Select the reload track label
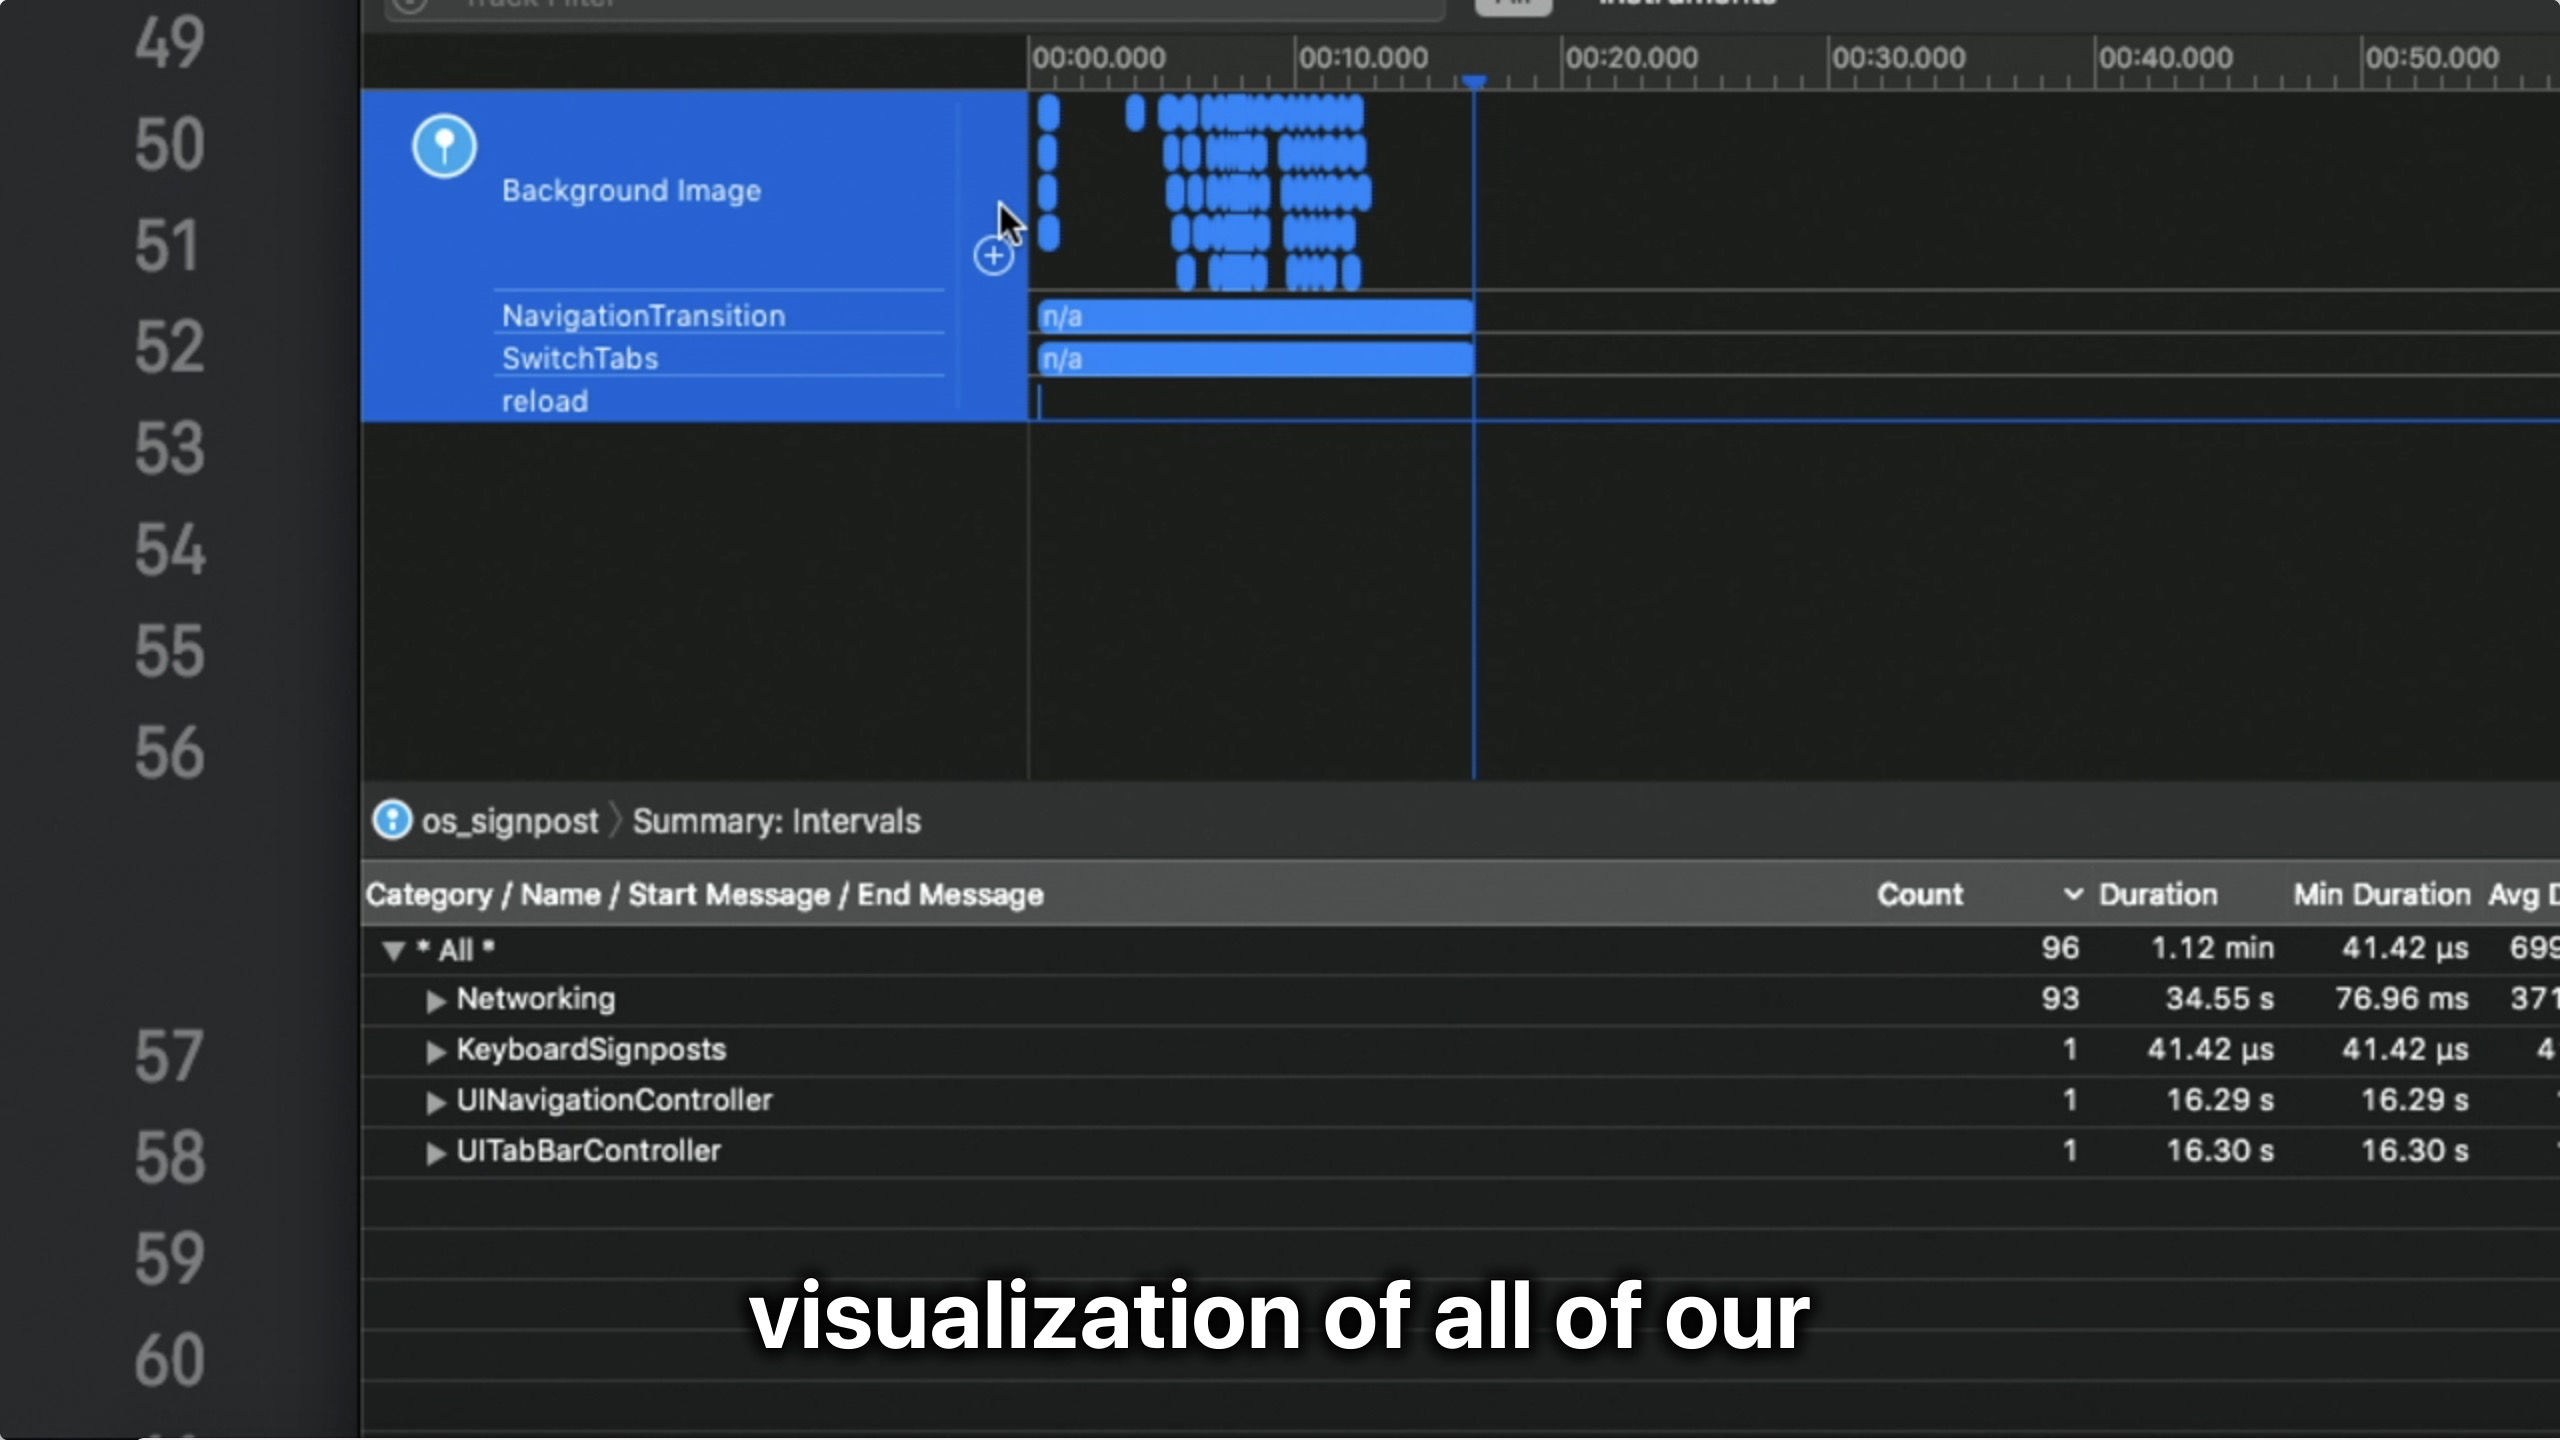 click(545, 401)
